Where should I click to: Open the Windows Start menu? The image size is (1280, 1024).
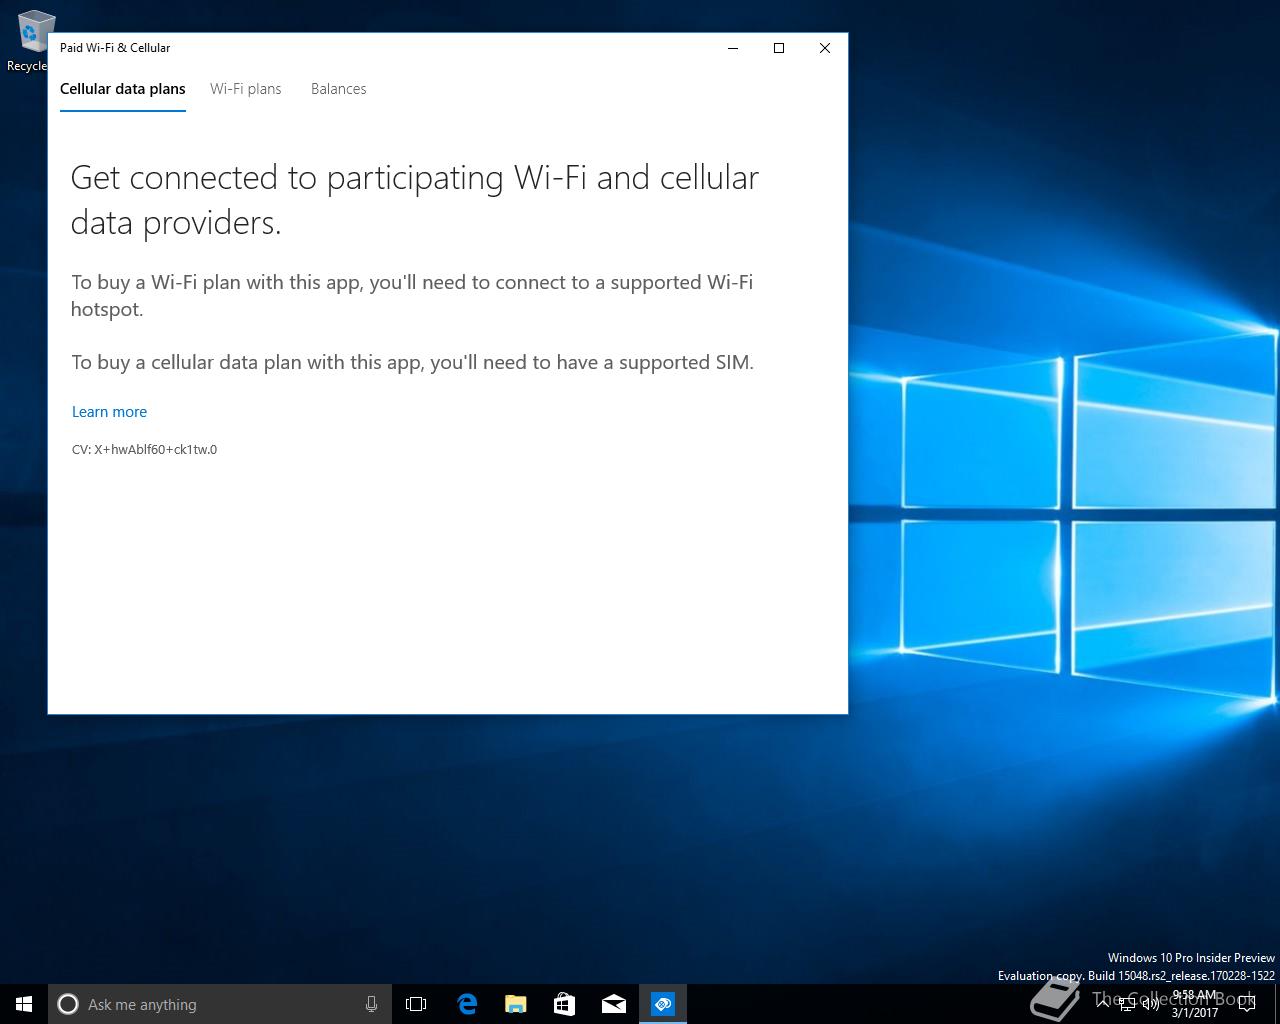(x=24, y=1004)
